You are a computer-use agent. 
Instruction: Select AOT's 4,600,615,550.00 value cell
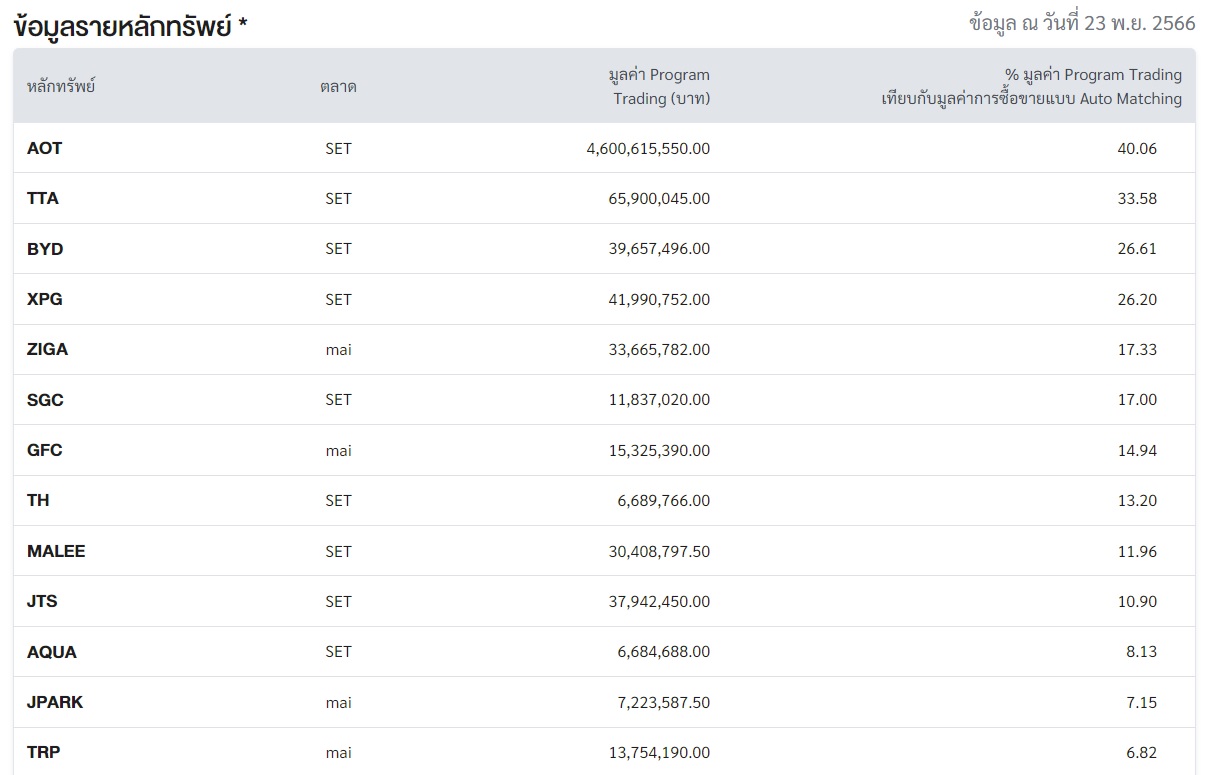click(648, 148)
